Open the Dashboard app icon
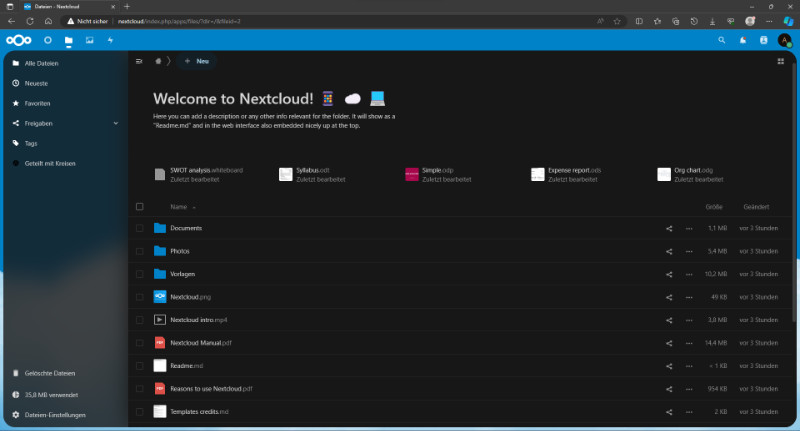The image size is (800, 431). click(x=48, y=40)
